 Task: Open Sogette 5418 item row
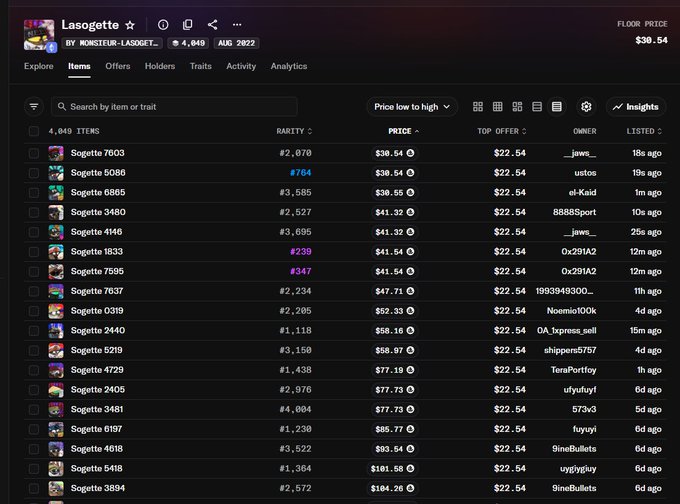(345, 468)
